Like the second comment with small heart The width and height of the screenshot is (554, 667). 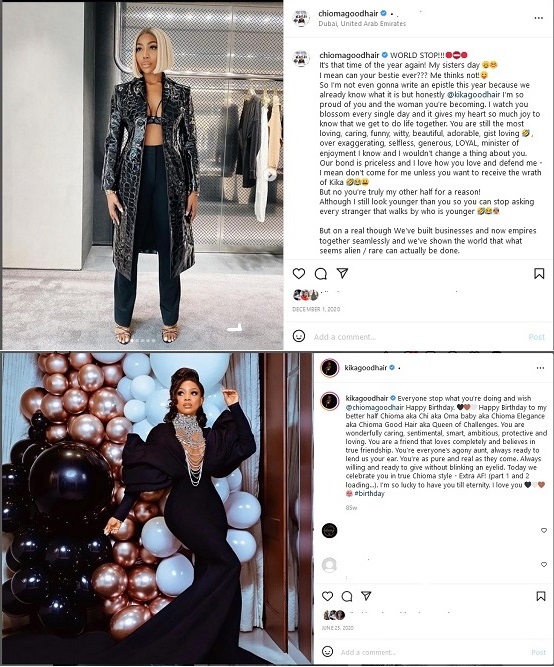tap(544, 564)
